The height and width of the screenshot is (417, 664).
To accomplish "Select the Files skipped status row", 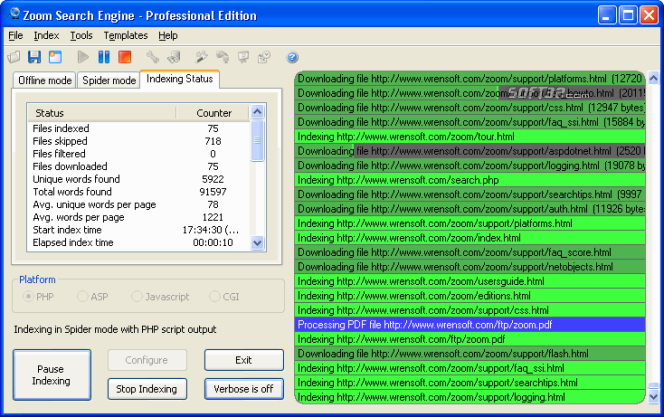I will tap(139, 141).
